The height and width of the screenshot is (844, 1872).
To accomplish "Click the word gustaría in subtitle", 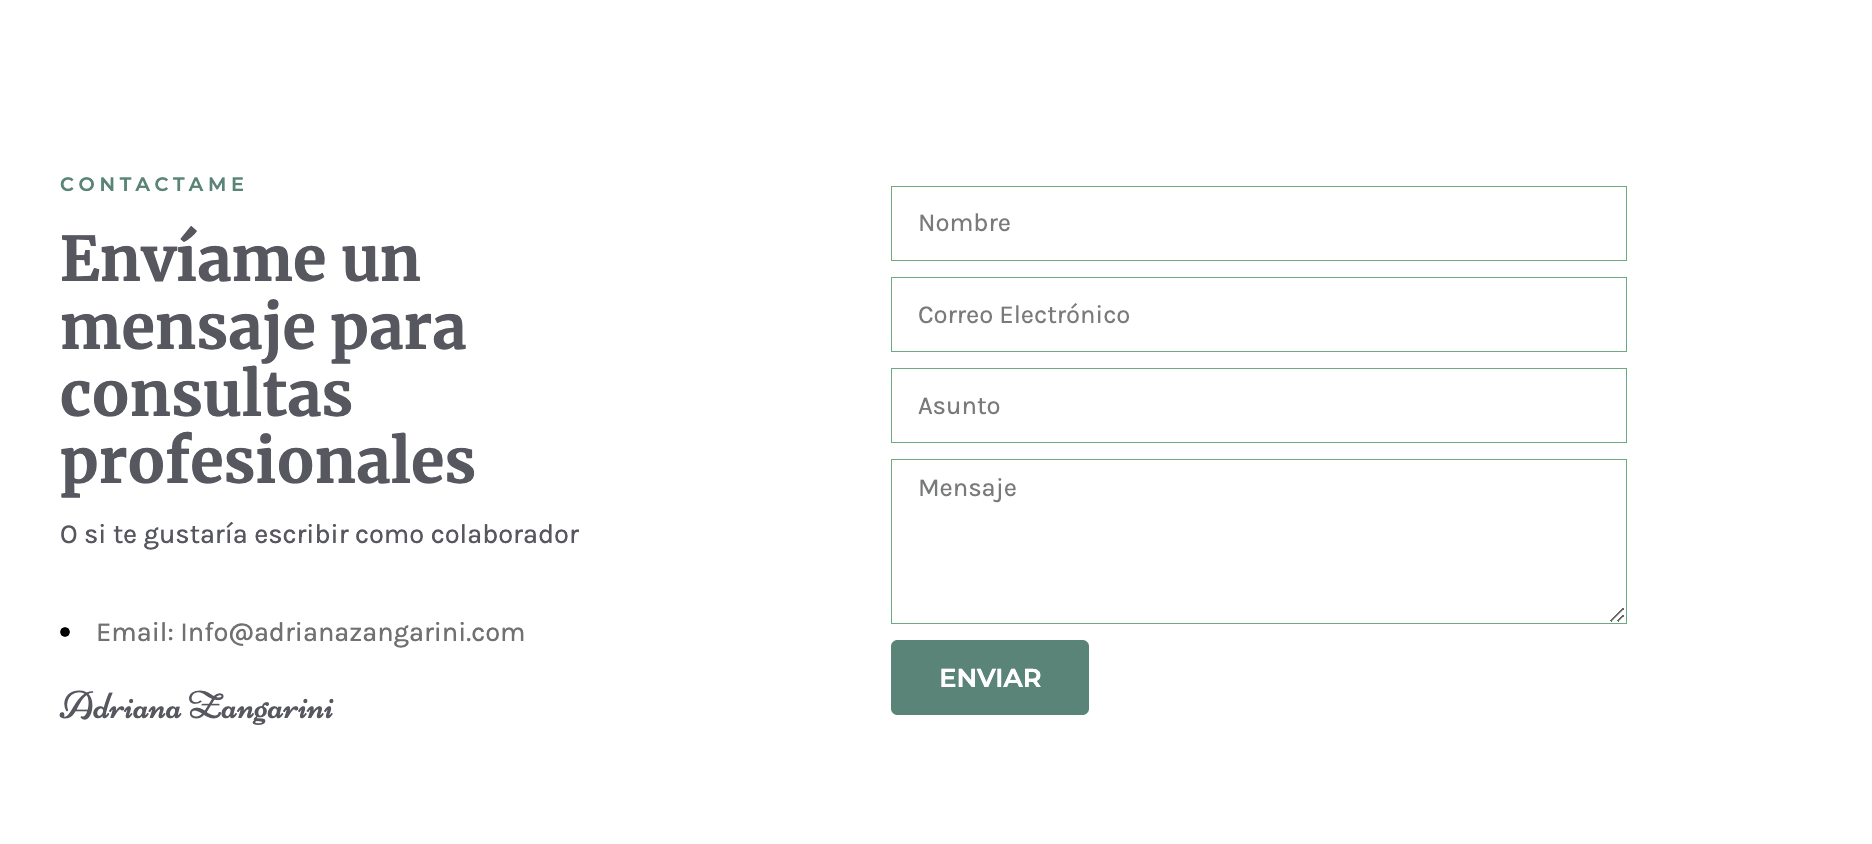I will click(196, 535).
